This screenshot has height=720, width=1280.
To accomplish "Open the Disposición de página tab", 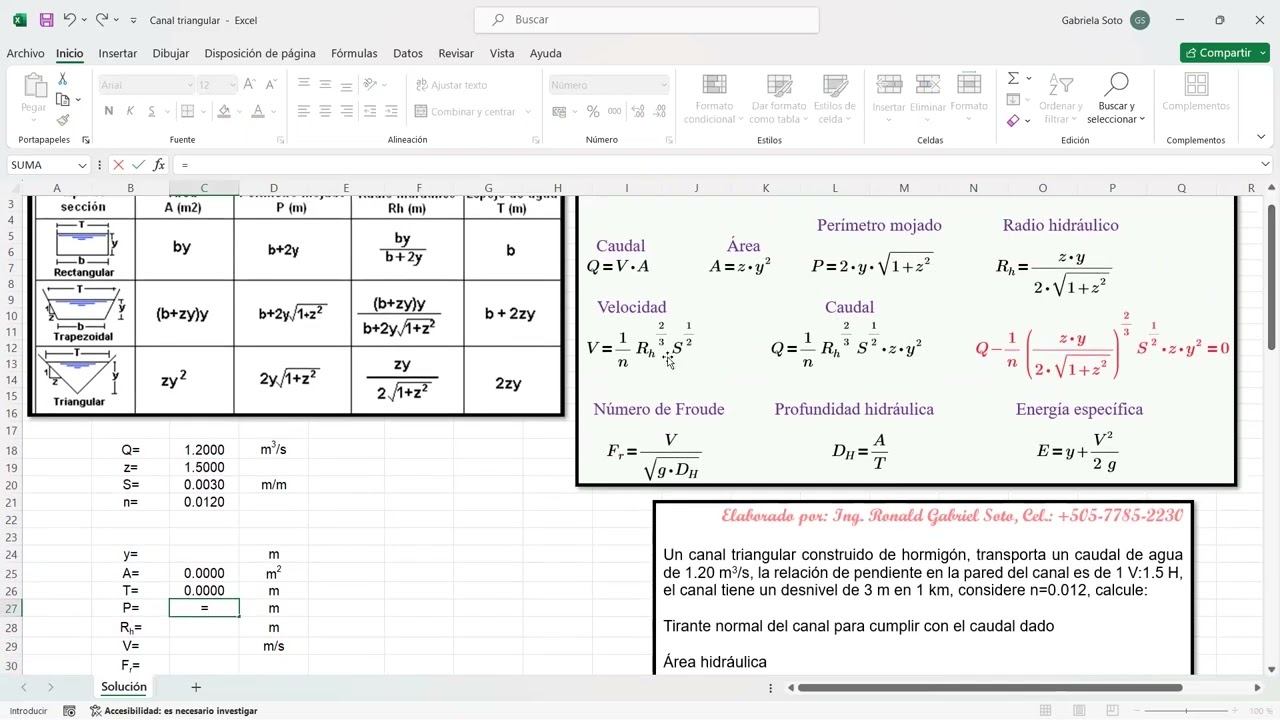I will 260,53.
